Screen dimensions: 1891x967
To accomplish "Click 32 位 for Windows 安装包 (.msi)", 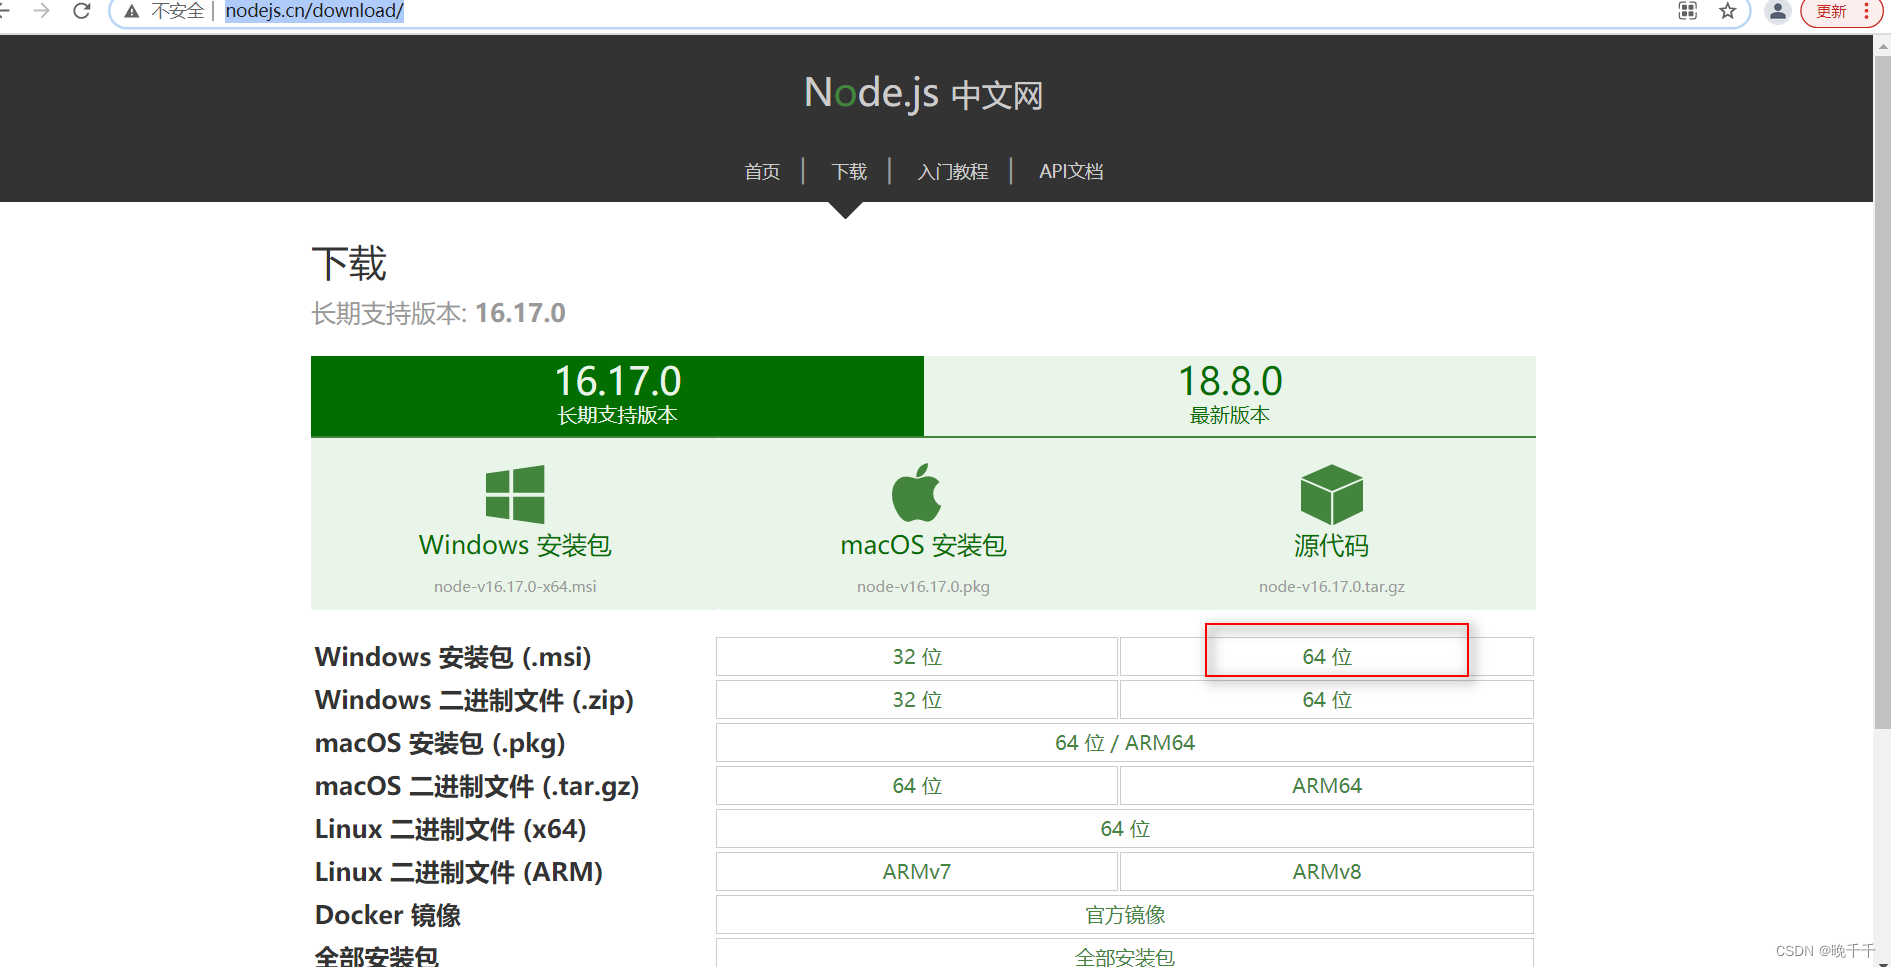I will point(917,657).
